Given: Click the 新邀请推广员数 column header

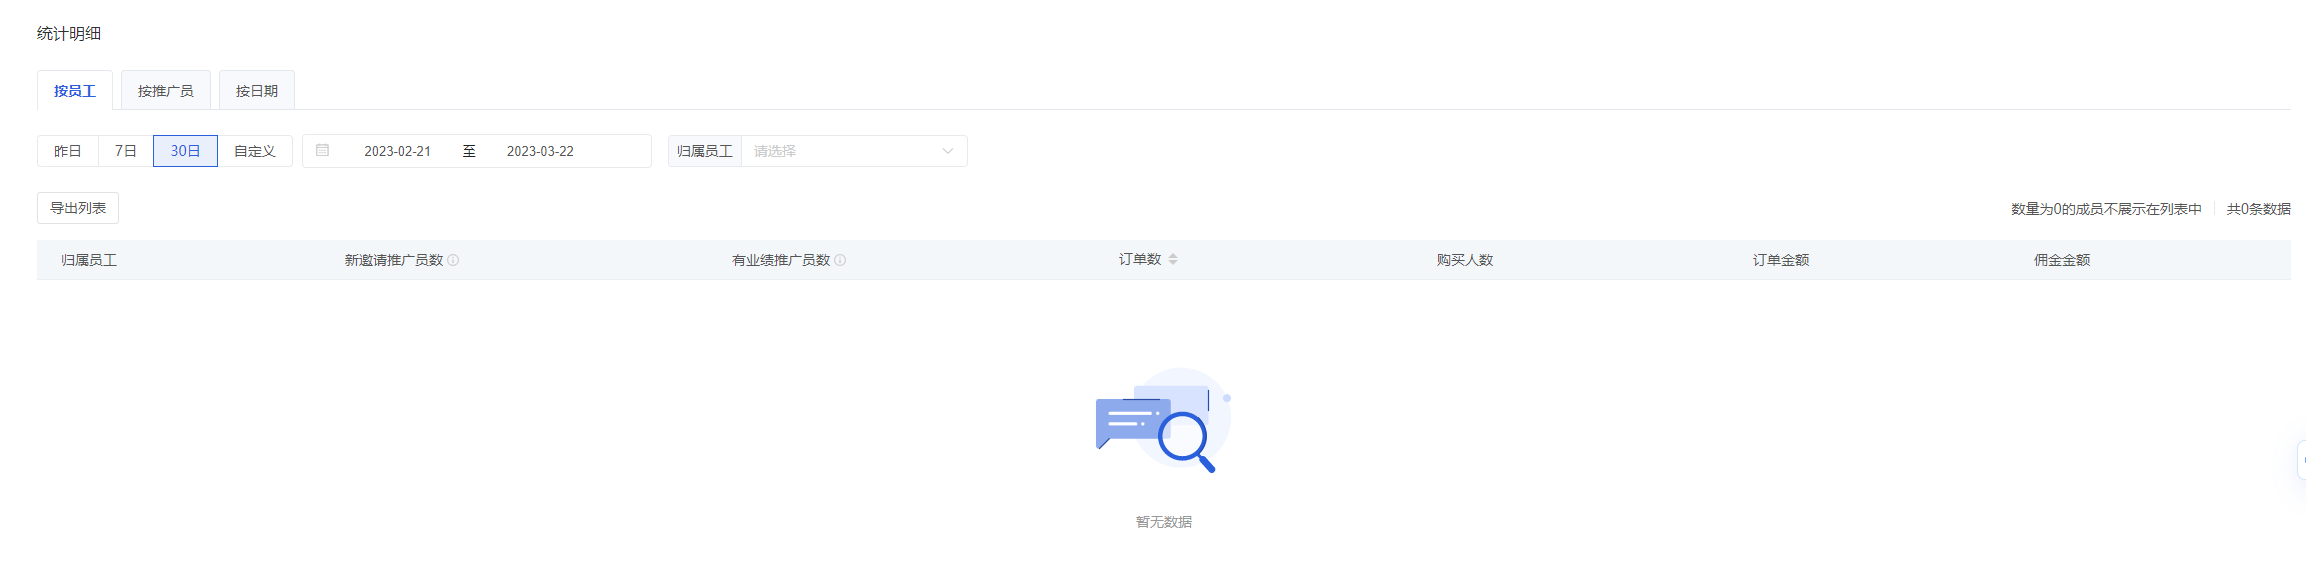Looking at the screenshot, I should [394, 260].
